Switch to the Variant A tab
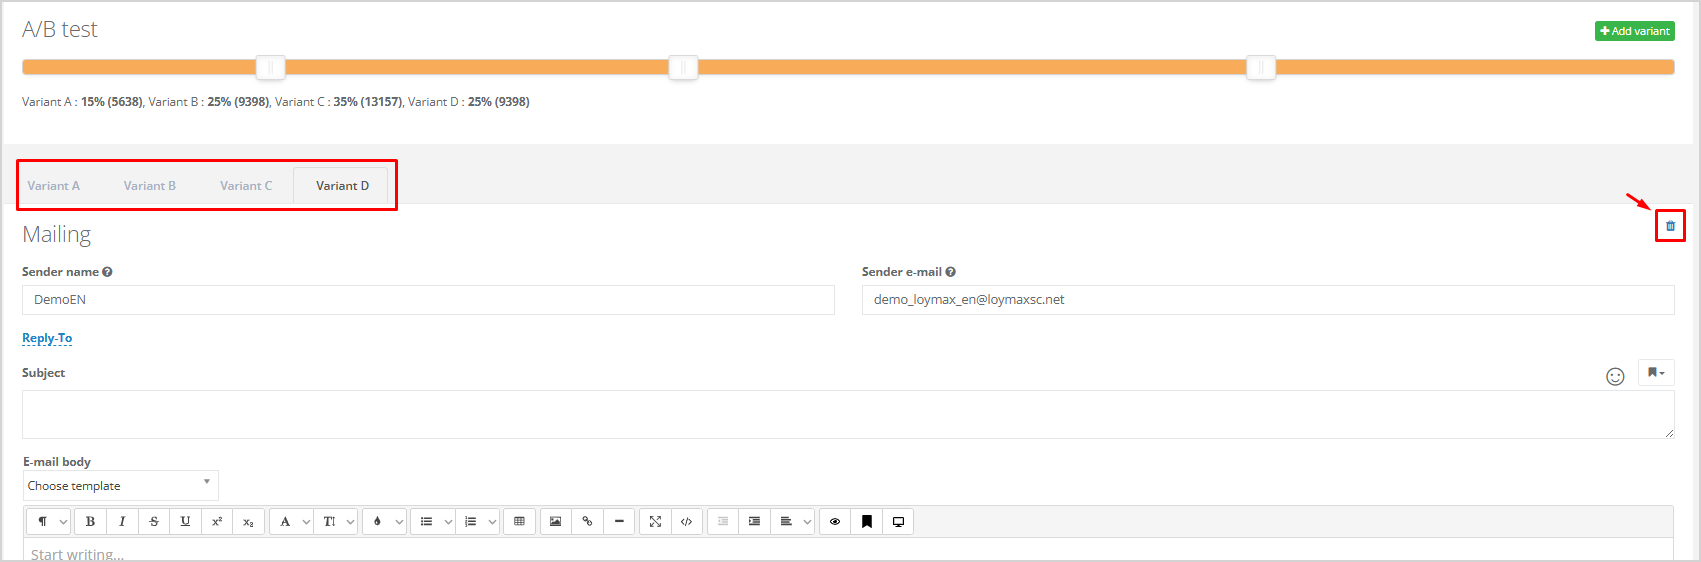This screenshot has height=562, width=1701. tap(54, 186)
